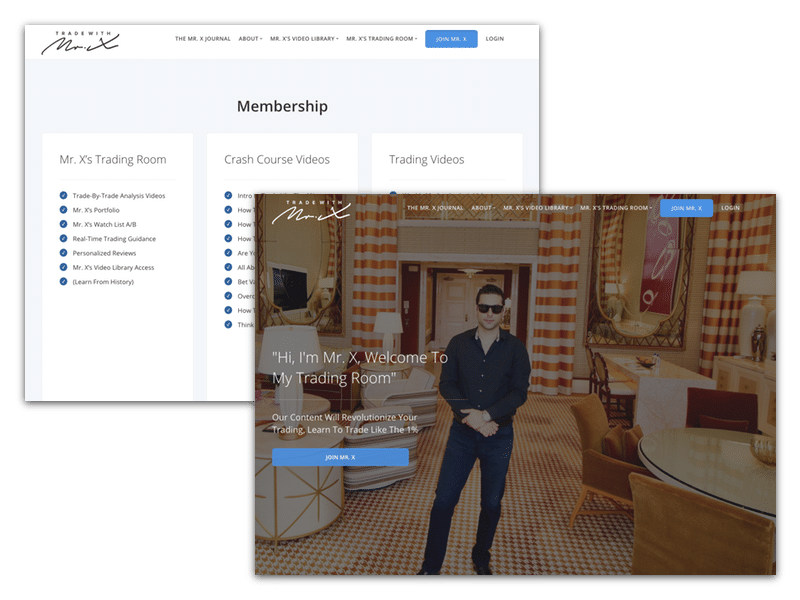Click check icon next to Mr. X's Portfolio
Viewport: 800px width, 600px height.
click(x=63, y=210)
